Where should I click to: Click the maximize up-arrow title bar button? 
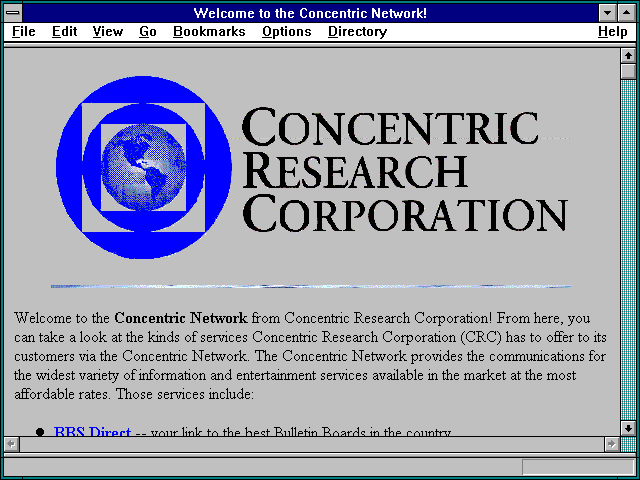tap(627, 13)
